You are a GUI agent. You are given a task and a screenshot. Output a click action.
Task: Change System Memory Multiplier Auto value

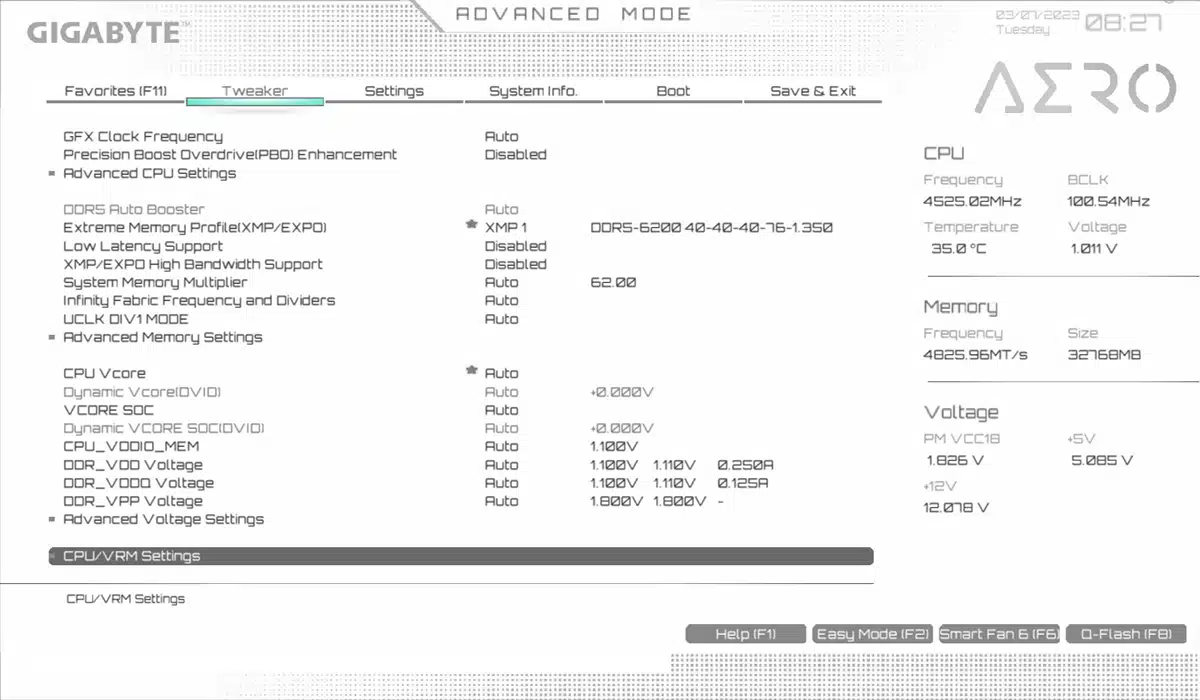[502, 282]
